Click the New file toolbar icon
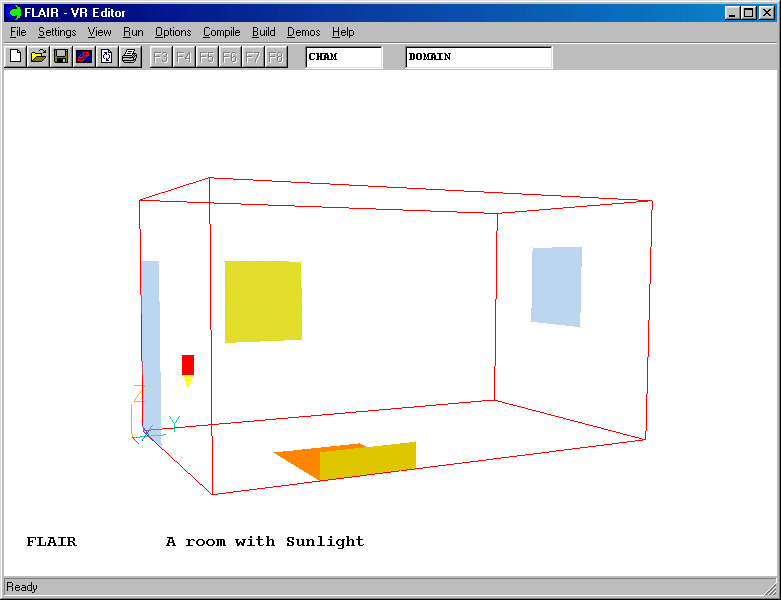The width and height of the screenshot is (781, 600). click(15, 57)
